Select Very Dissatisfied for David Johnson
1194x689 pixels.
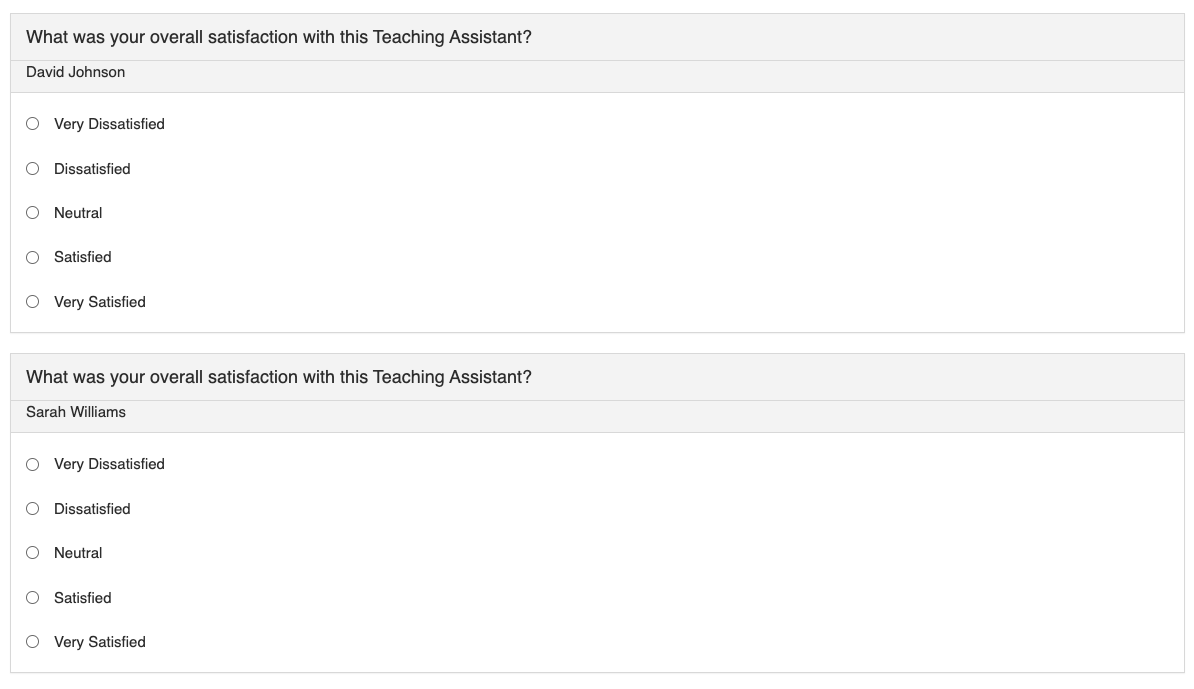click(x=33, y=123)
